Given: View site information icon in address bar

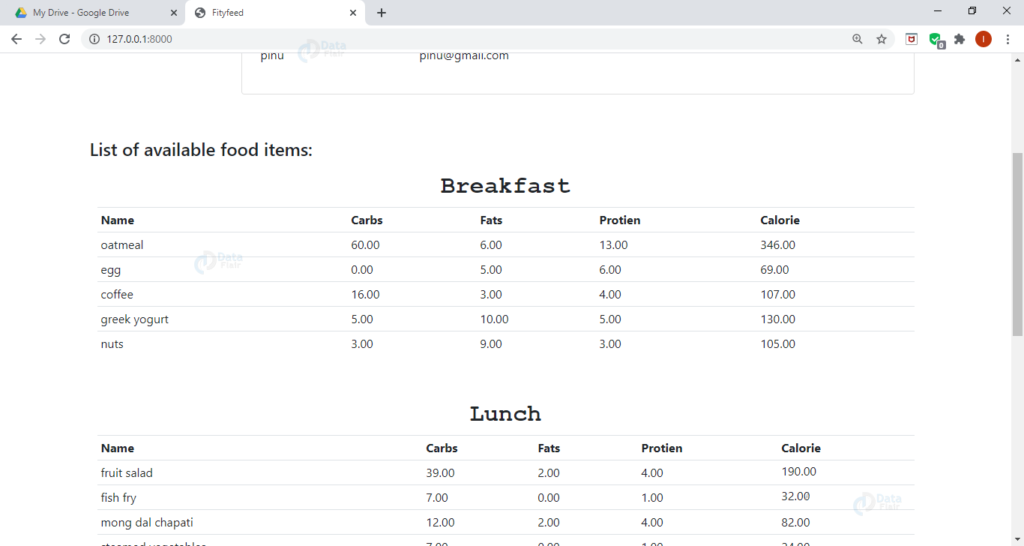Looking at the screenshot, I should click(94, 39).
